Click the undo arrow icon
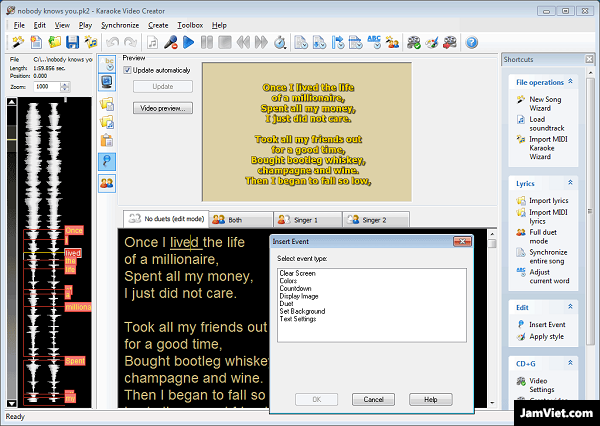Image resolution: width=600 pixels, height=426 pixels. coord(112,42)
